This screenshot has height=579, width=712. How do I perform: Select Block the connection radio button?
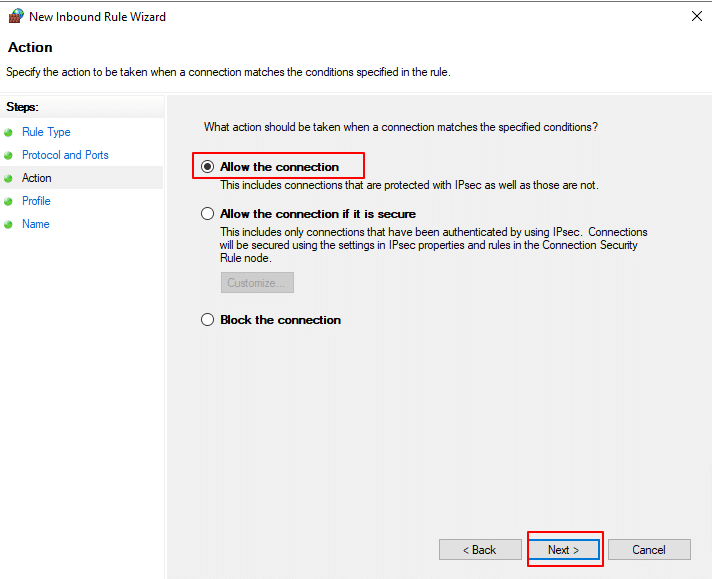[208, 320]
